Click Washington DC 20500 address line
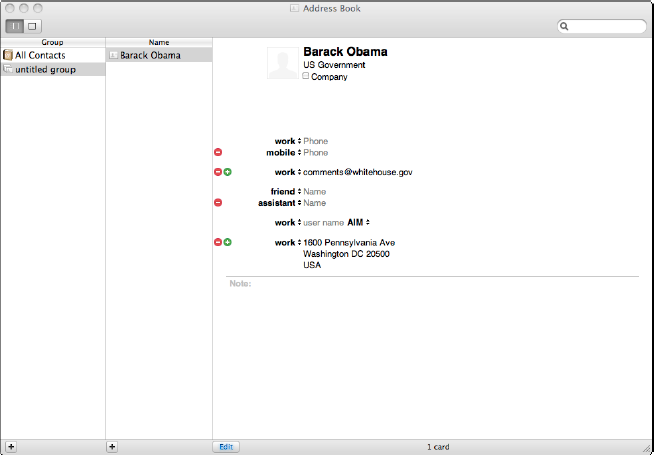The width and height of the screenshot is (654, 456). [x=346, y=254]
